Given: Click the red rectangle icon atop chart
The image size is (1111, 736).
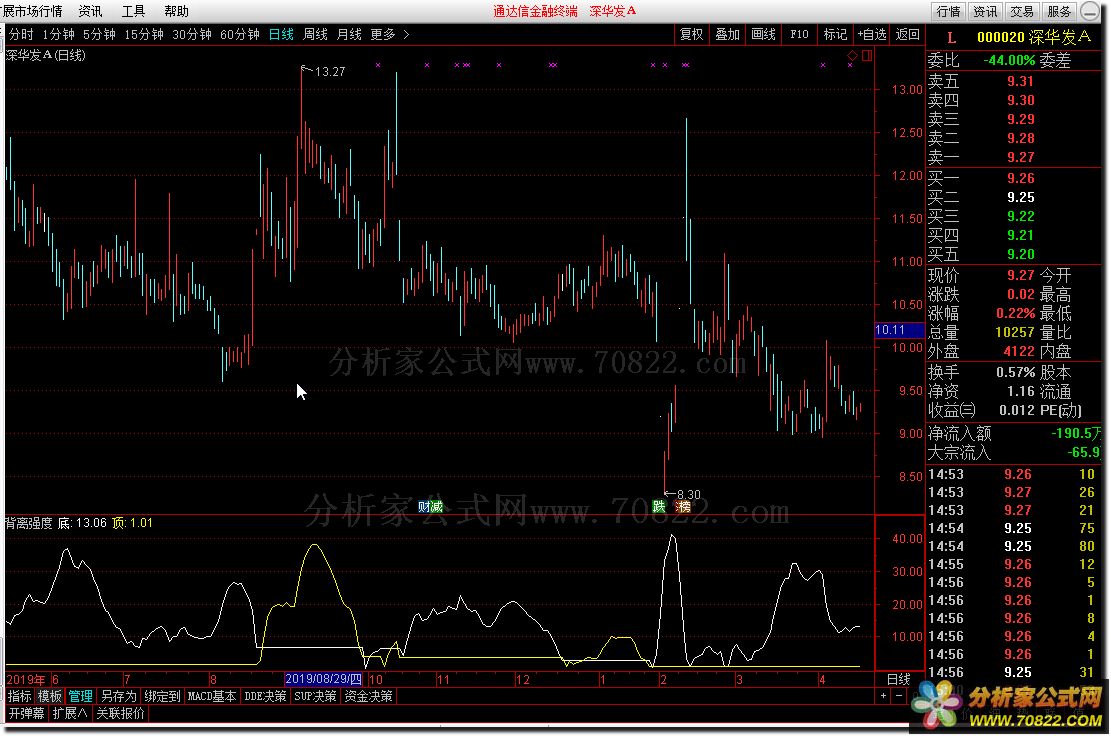Looking at the screenshot, I should click(x=867, y=55).
